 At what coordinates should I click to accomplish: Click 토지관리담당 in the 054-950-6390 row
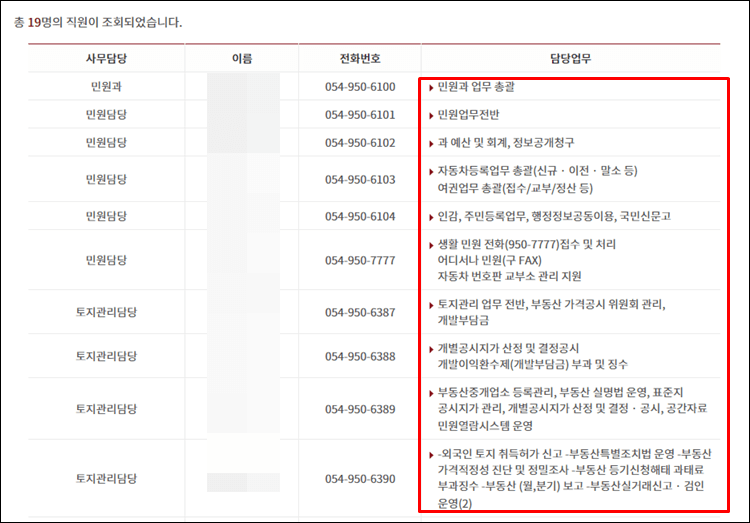(x=106, y=478)
